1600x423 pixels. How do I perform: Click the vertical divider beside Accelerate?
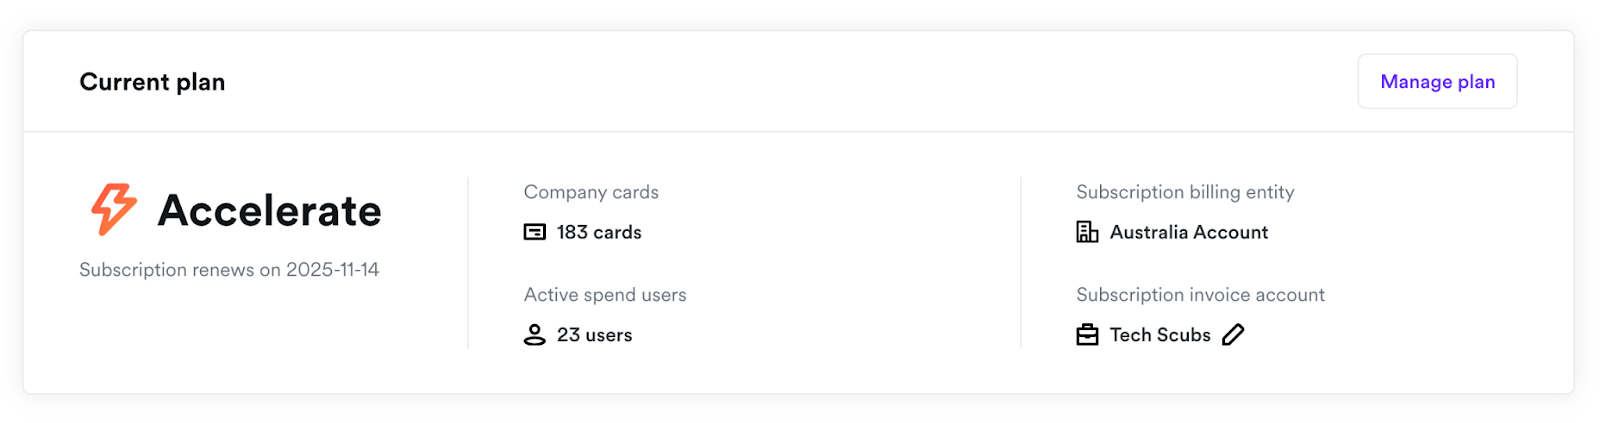point(468,263)
